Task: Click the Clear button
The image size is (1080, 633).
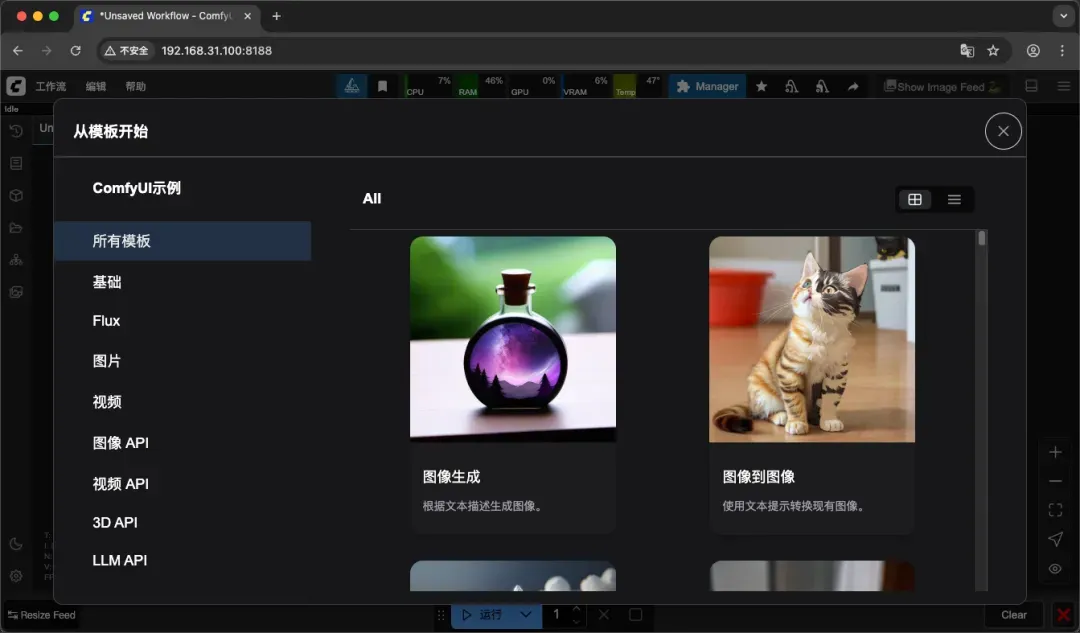Action: click(1013, 615)
